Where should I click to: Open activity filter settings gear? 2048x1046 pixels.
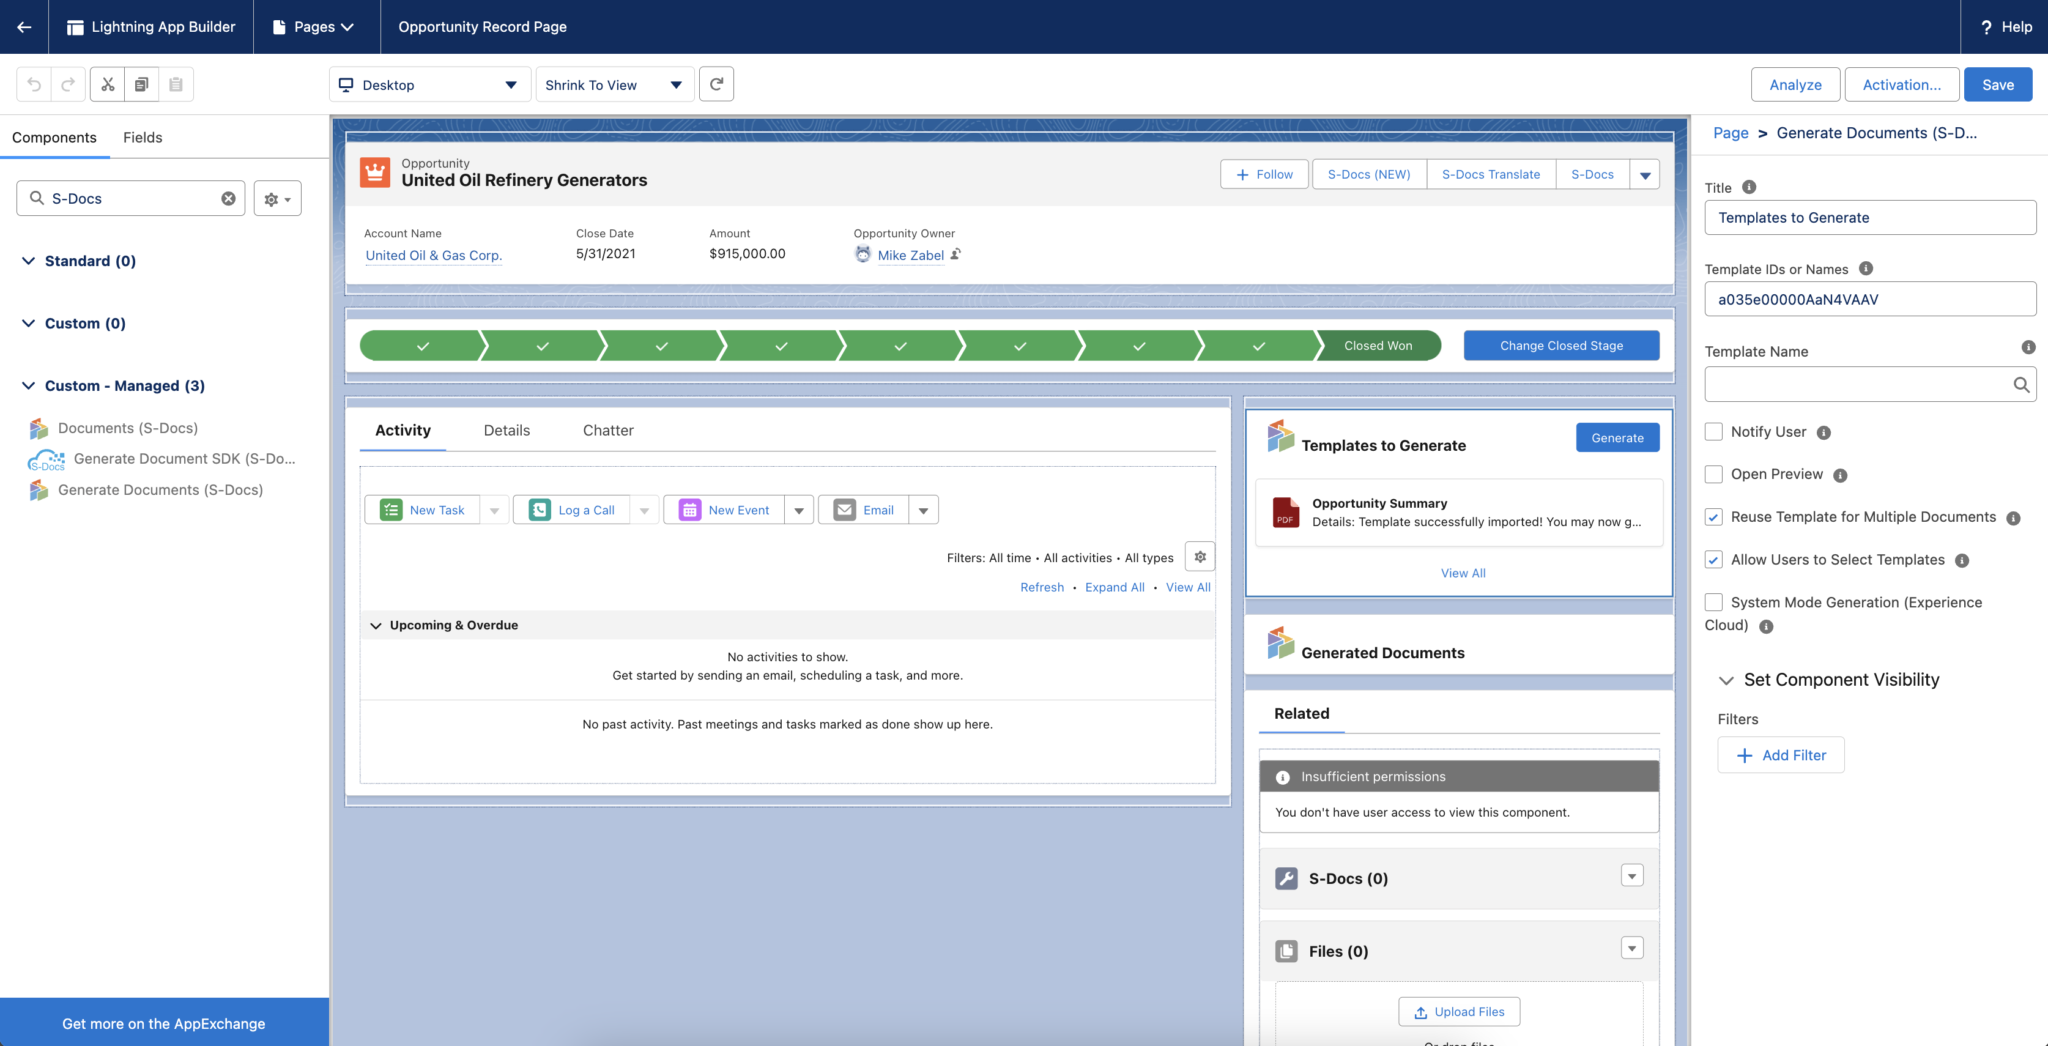coord(1199,556)
